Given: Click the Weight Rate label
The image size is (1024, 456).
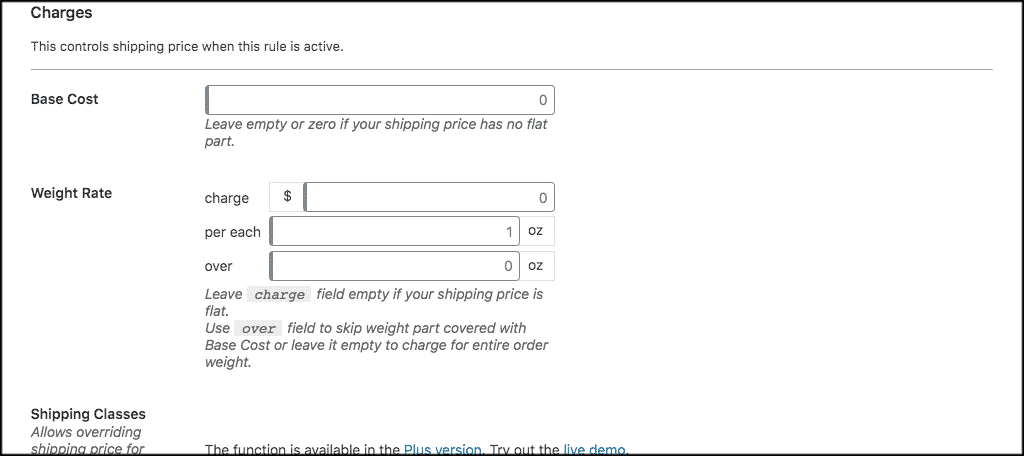Looking at the screenshot, I should coord(71,193).
